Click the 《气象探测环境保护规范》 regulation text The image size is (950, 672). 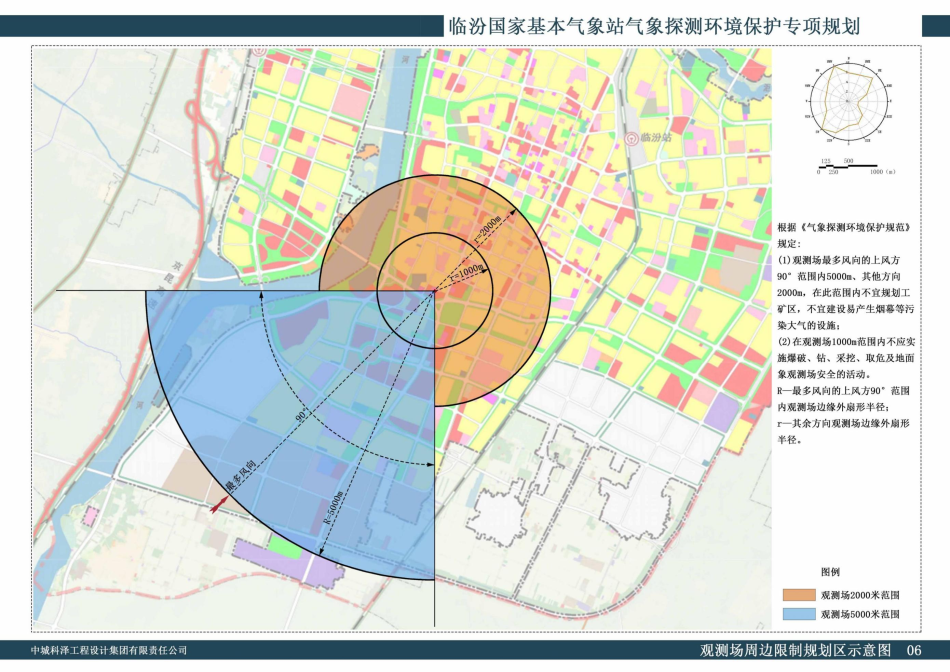[x=855, y=228]
